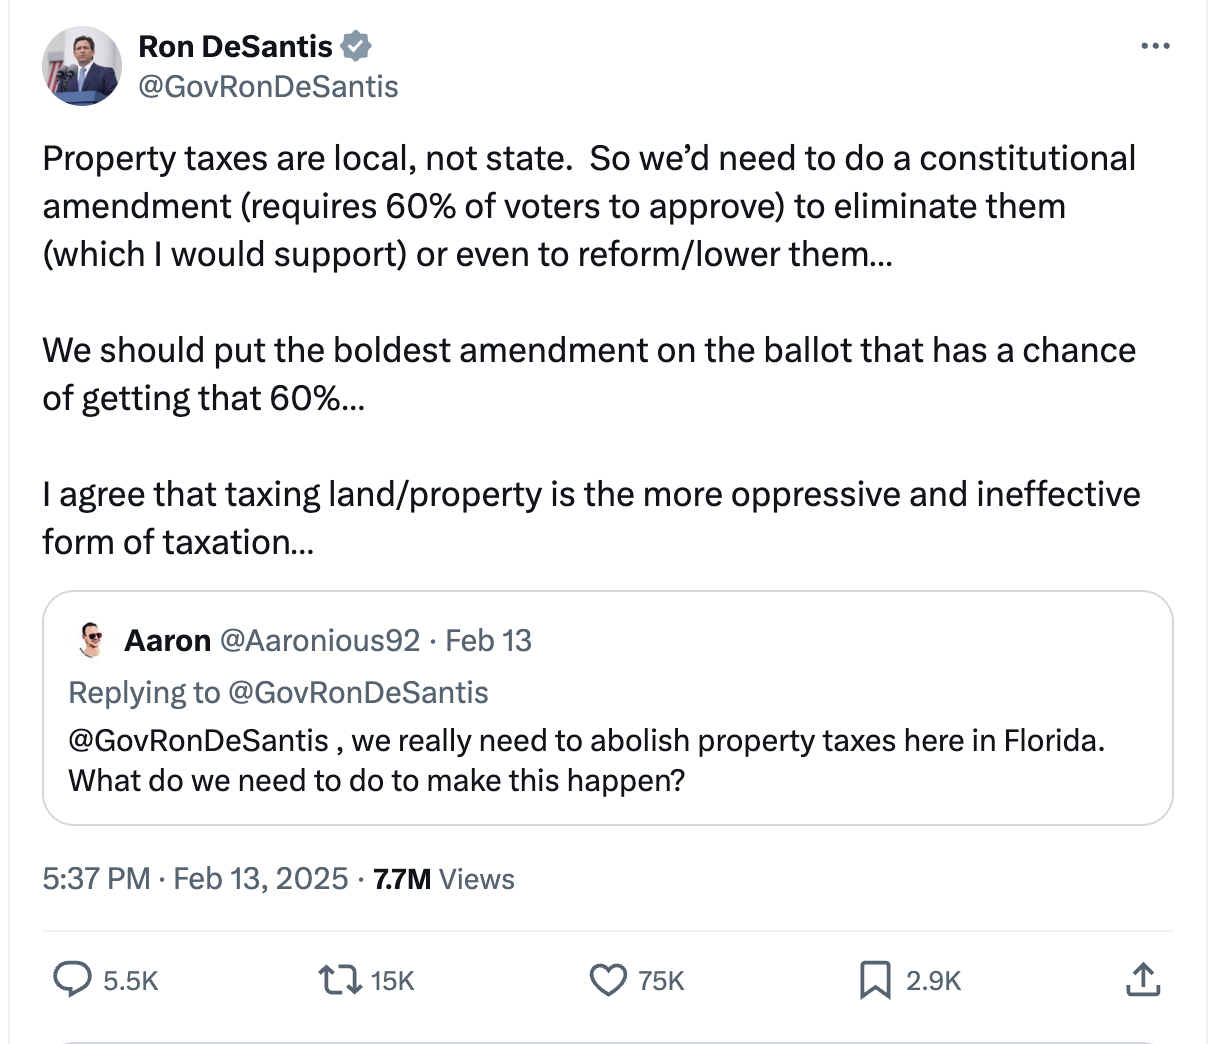Click the share upload icon
The width and height of the screenshot is (1216, 1044).
(1142, 980)
